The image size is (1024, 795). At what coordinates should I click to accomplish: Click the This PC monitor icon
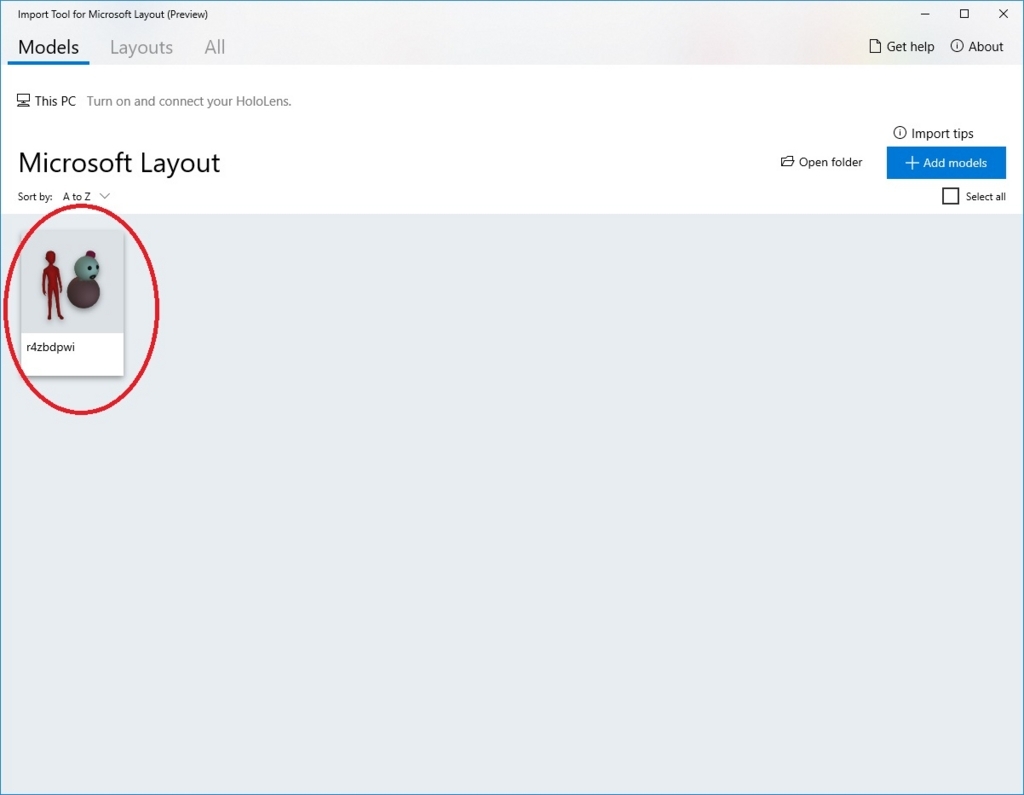(24, 101)
